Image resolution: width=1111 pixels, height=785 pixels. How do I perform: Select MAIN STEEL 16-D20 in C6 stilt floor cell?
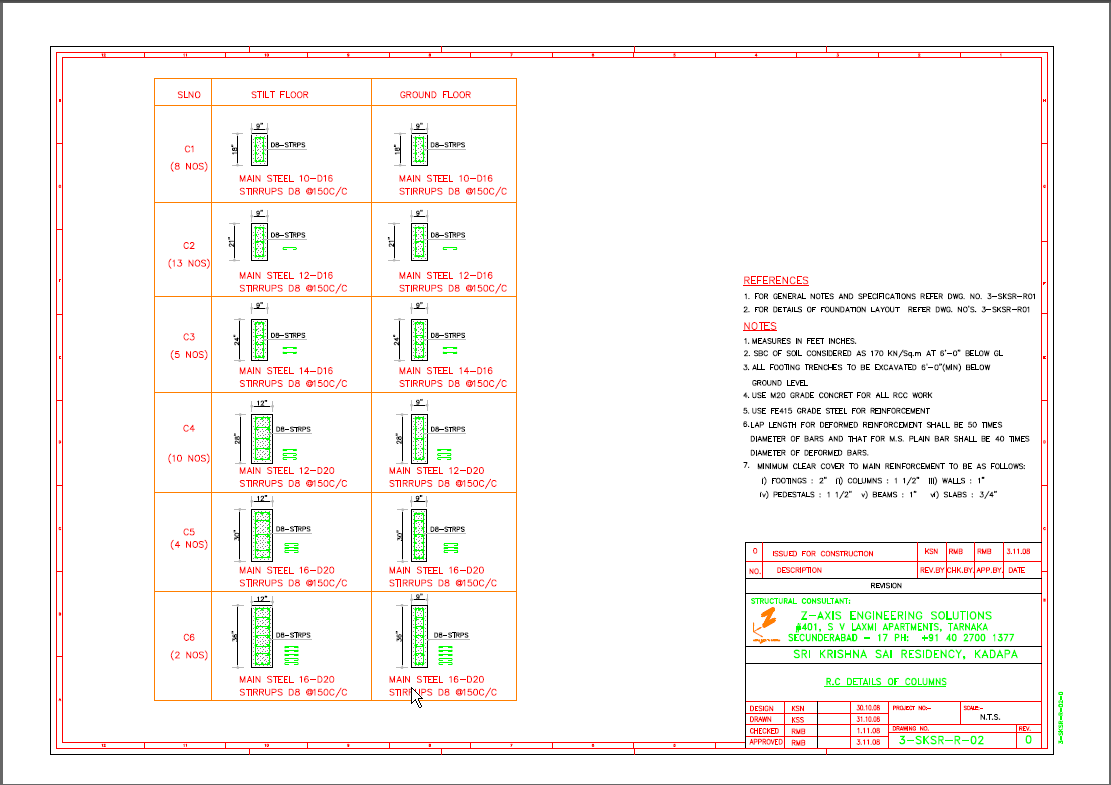[x=287, y=679]
